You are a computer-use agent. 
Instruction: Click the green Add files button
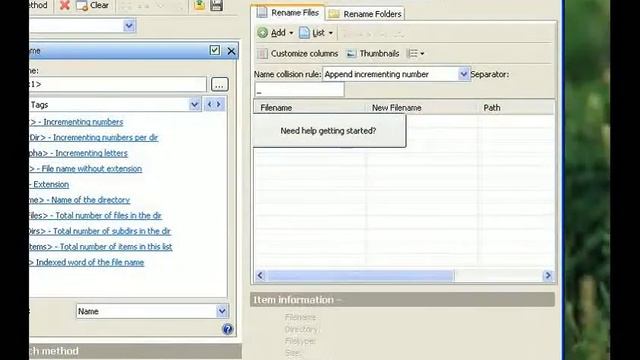pos(271,33)
